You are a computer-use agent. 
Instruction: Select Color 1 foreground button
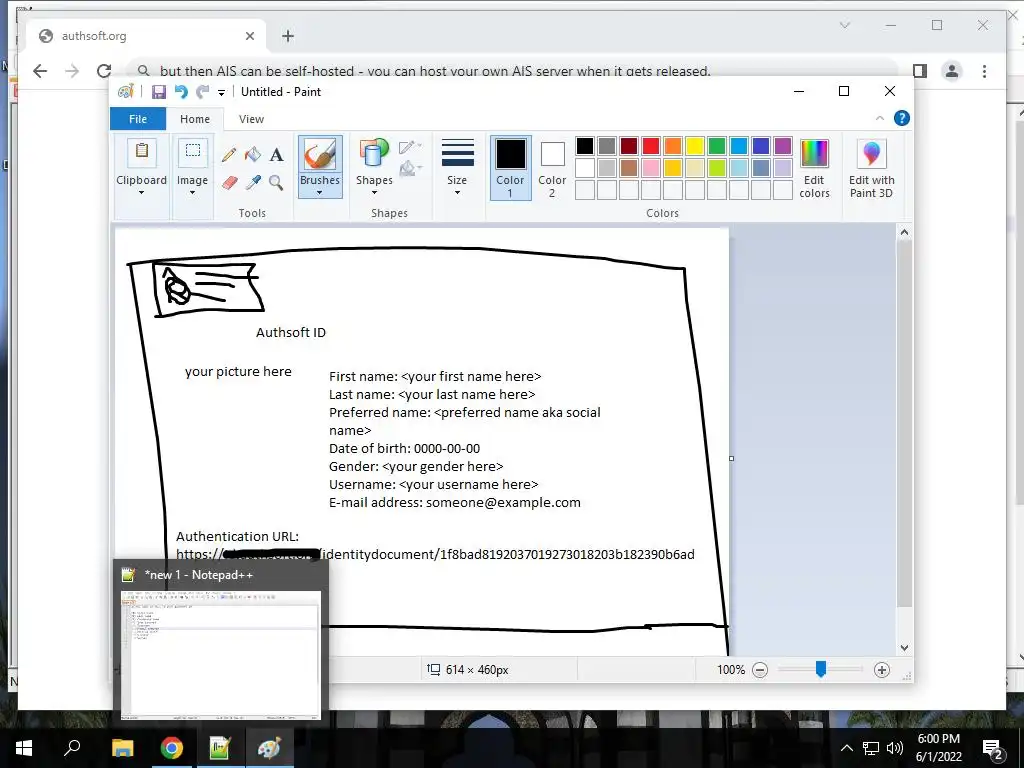(x=510, y=167)
